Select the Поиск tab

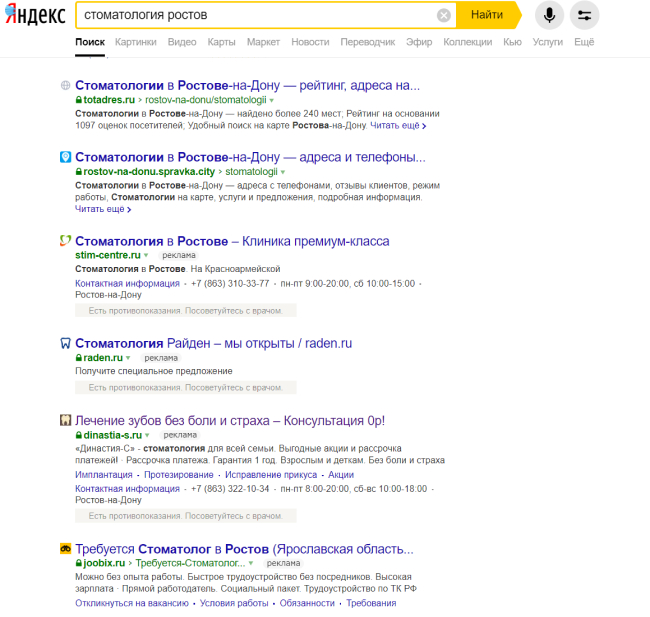click(x=90, y=42)
